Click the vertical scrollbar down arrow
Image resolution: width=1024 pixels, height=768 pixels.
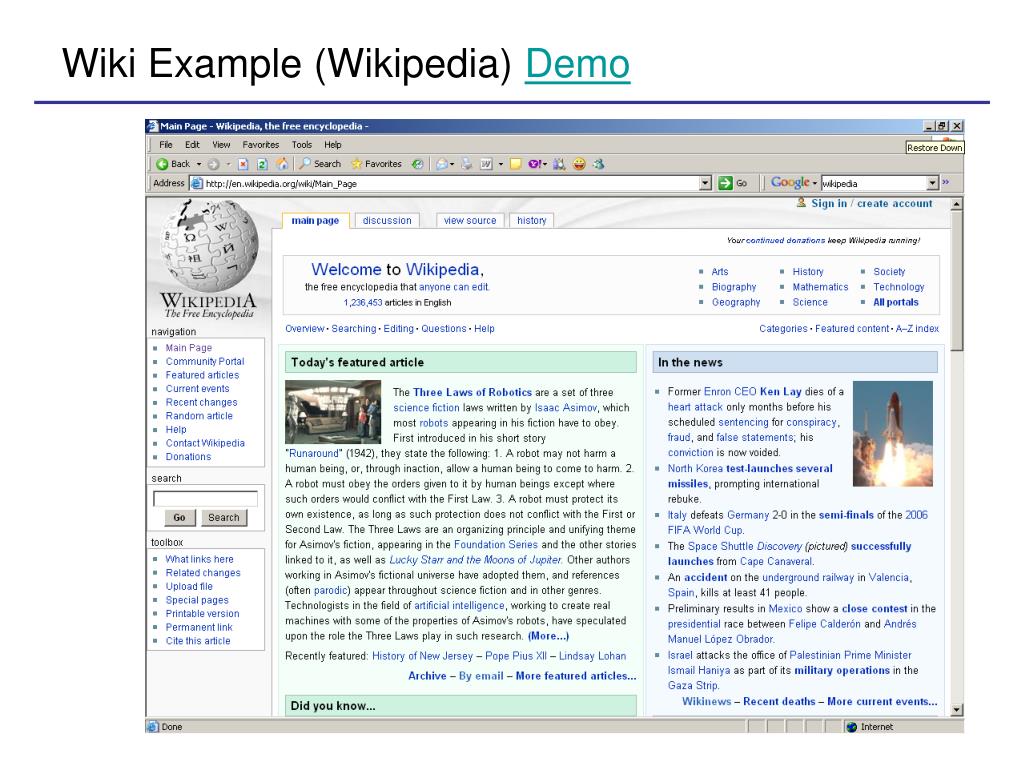(957, 710)
